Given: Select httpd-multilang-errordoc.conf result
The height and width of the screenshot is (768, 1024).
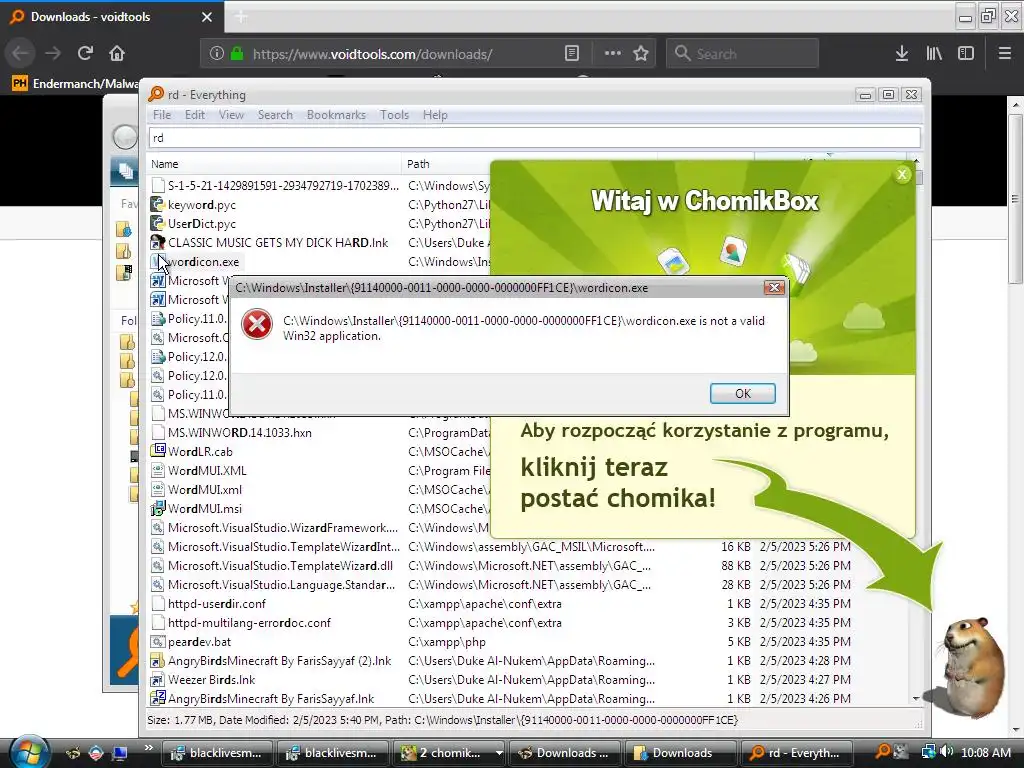Looking at the screenshot, I should (x=249, y=622).
